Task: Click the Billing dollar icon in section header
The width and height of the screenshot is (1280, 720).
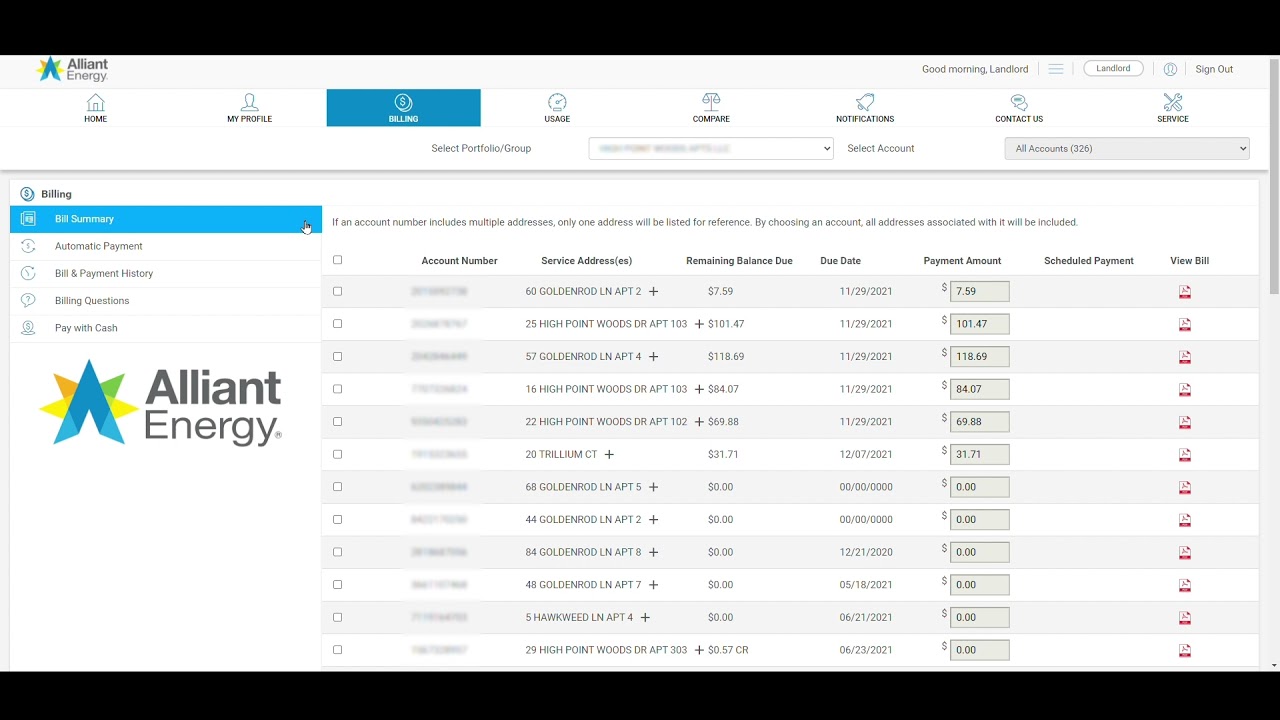Action: point(27,194)
